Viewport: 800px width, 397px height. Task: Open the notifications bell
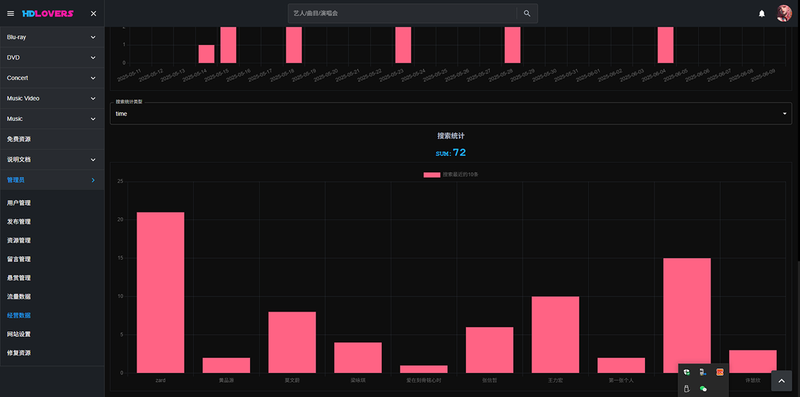(x=762, y=14)
